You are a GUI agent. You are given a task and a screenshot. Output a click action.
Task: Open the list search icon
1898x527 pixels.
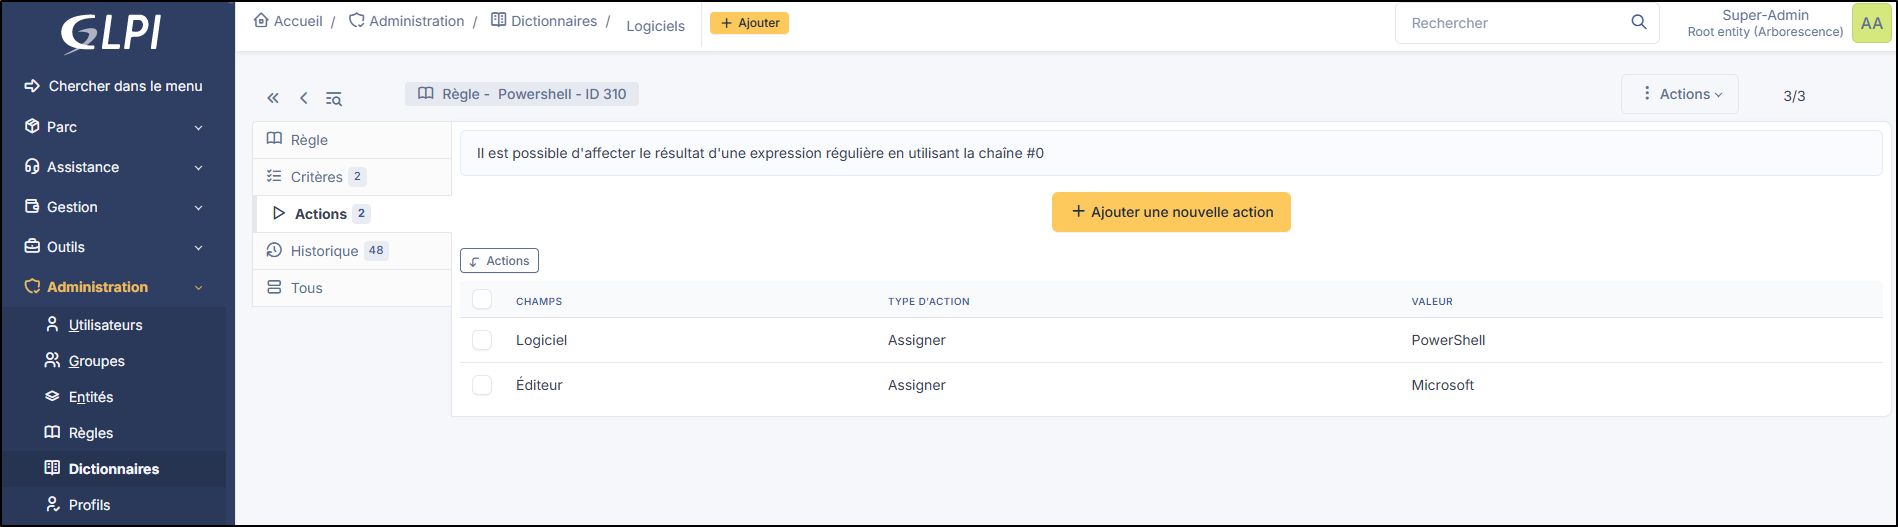coord(334,98)
